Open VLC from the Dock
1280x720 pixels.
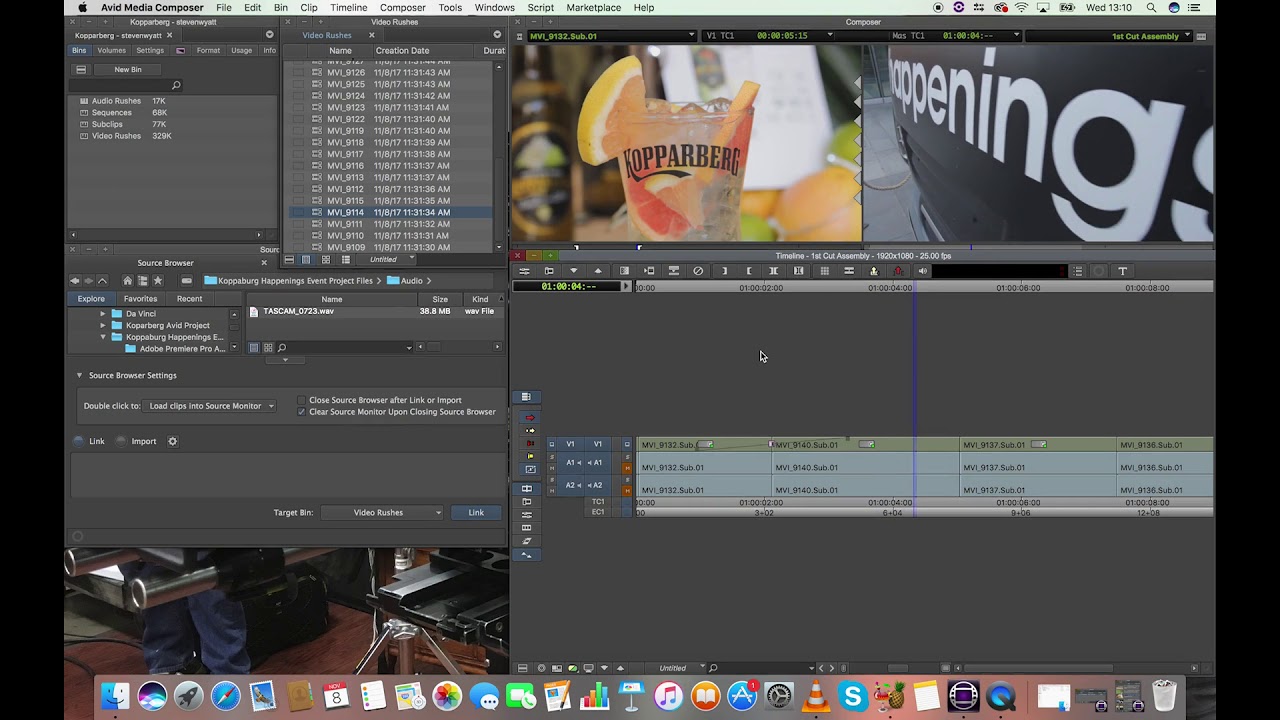click(817, 695)
